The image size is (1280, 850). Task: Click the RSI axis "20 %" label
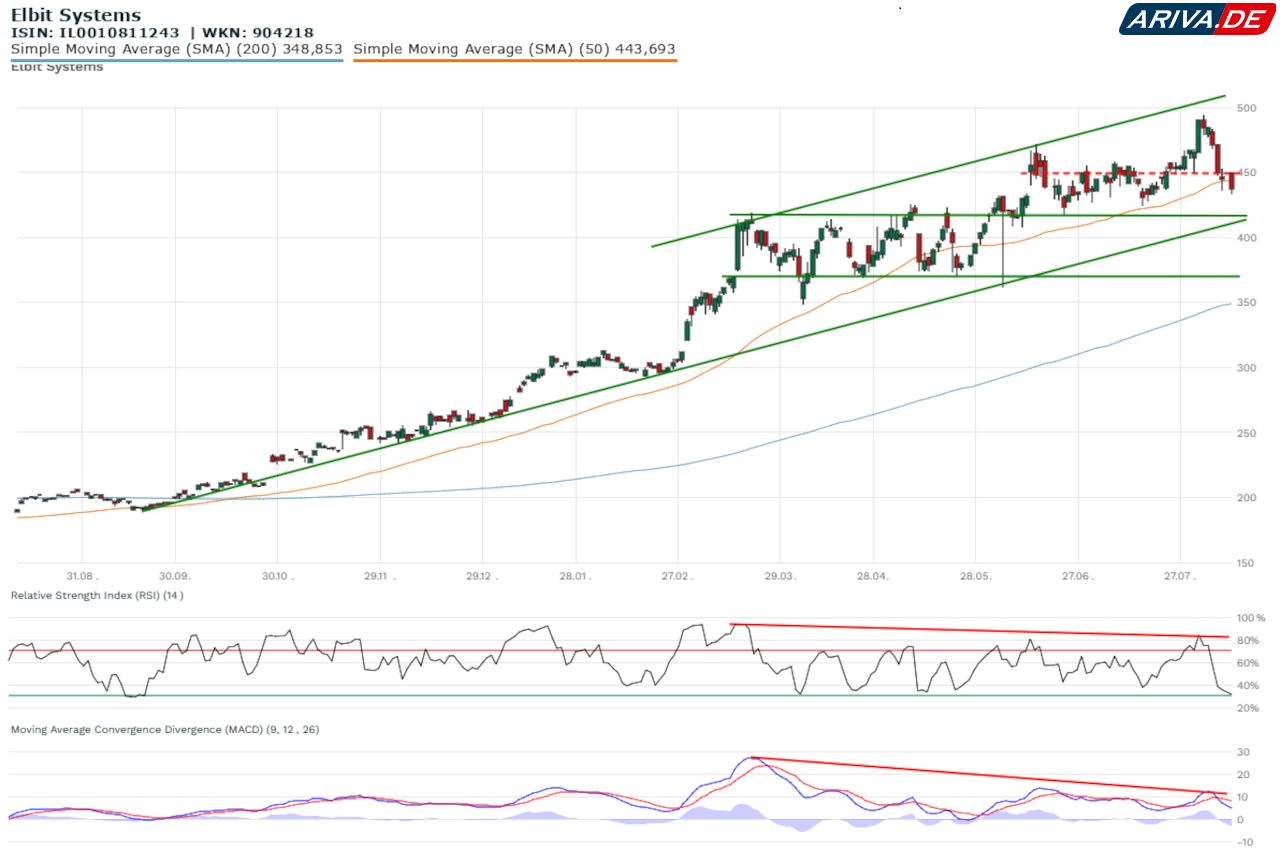coord(1249,709)
